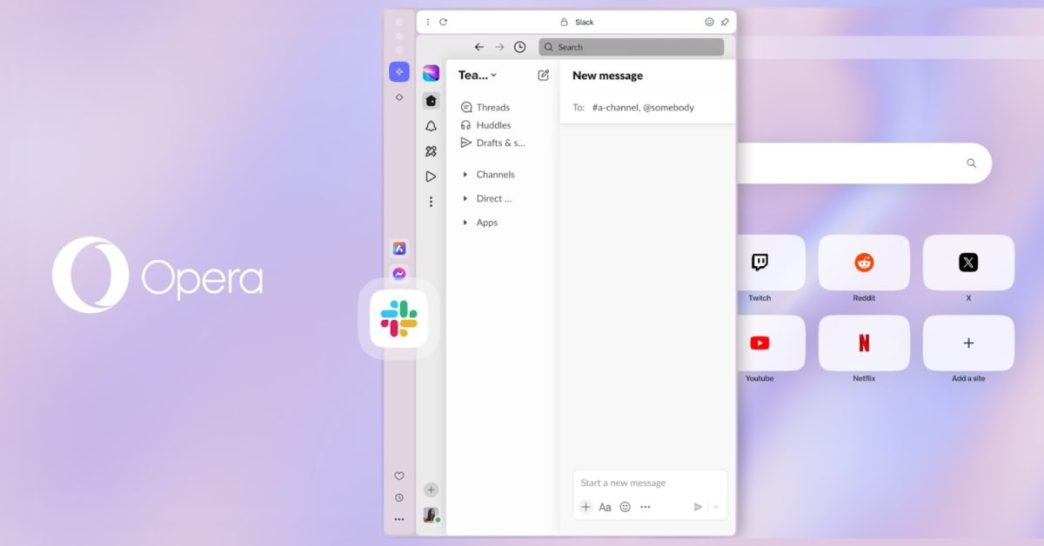Open the Slack Home tab icon
The height and width of the screenshot is (546, 1044).
pos(431,101)
